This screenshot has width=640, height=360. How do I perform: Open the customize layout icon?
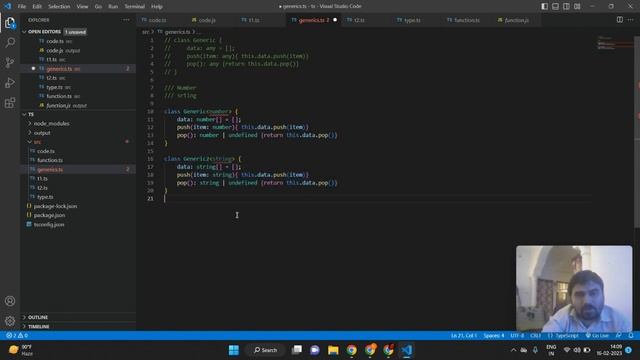pos(577,6)
